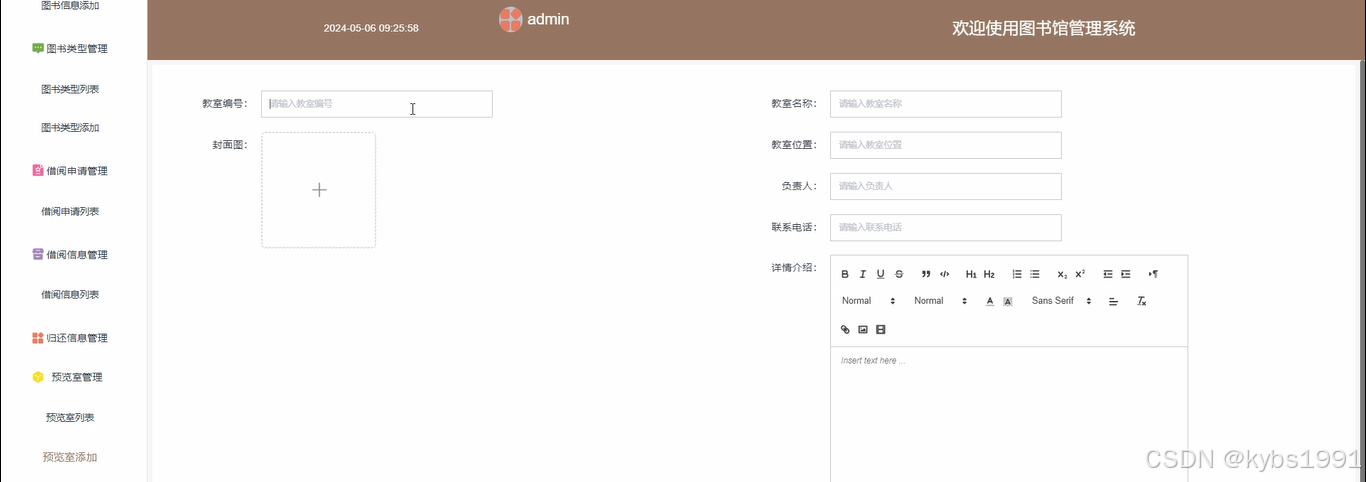Open the 预览室列表 page
The image size is (1366, 482).
[x=70, y=418]
